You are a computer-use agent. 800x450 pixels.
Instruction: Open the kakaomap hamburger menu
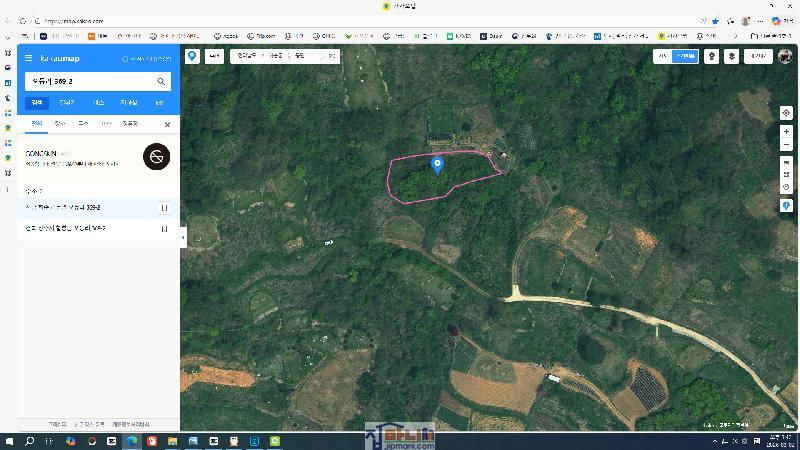coord(29,59)
